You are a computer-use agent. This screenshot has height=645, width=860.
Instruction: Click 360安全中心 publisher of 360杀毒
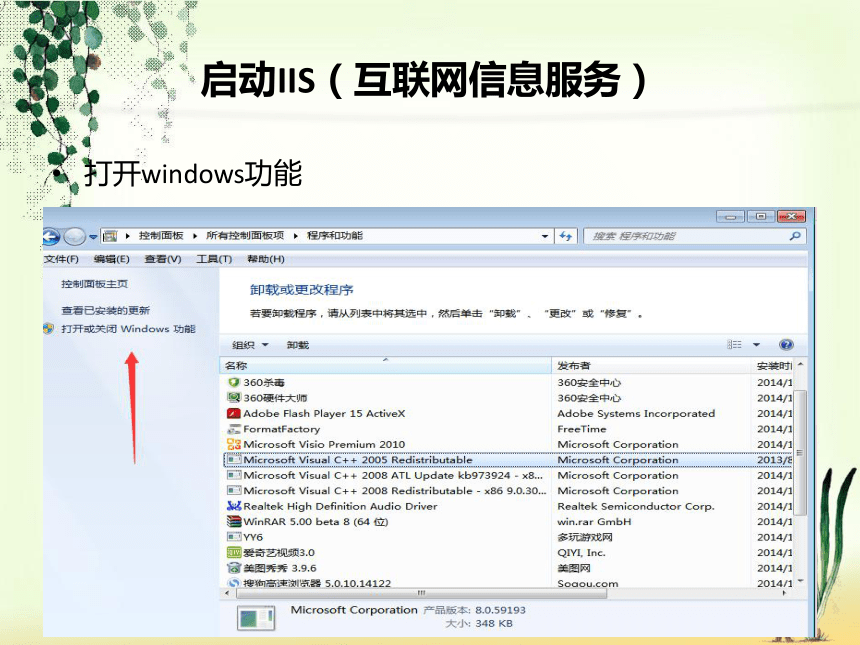click(589, 382)
